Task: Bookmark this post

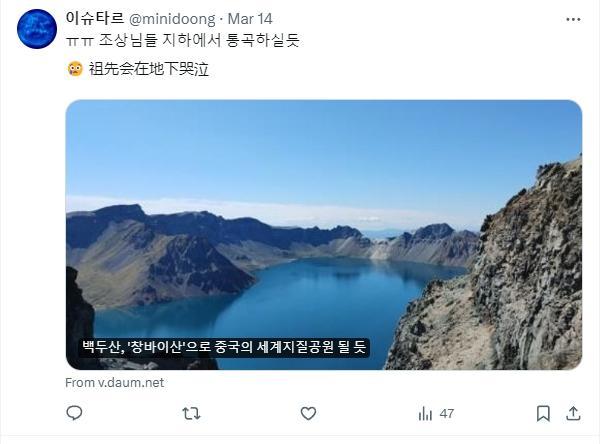Action: pyautogui.click(x=543, y=414)
